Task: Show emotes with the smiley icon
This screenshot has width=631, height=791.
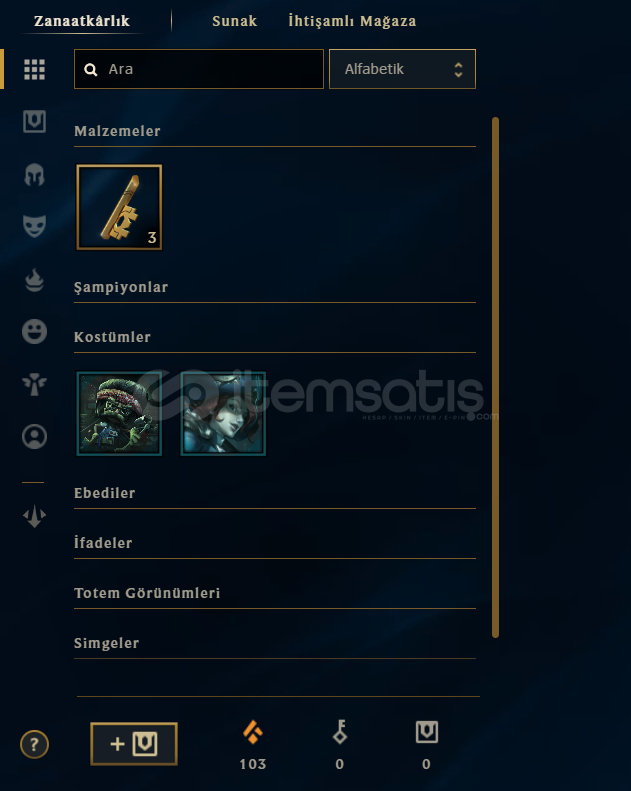Action: (x=34, y=331)
